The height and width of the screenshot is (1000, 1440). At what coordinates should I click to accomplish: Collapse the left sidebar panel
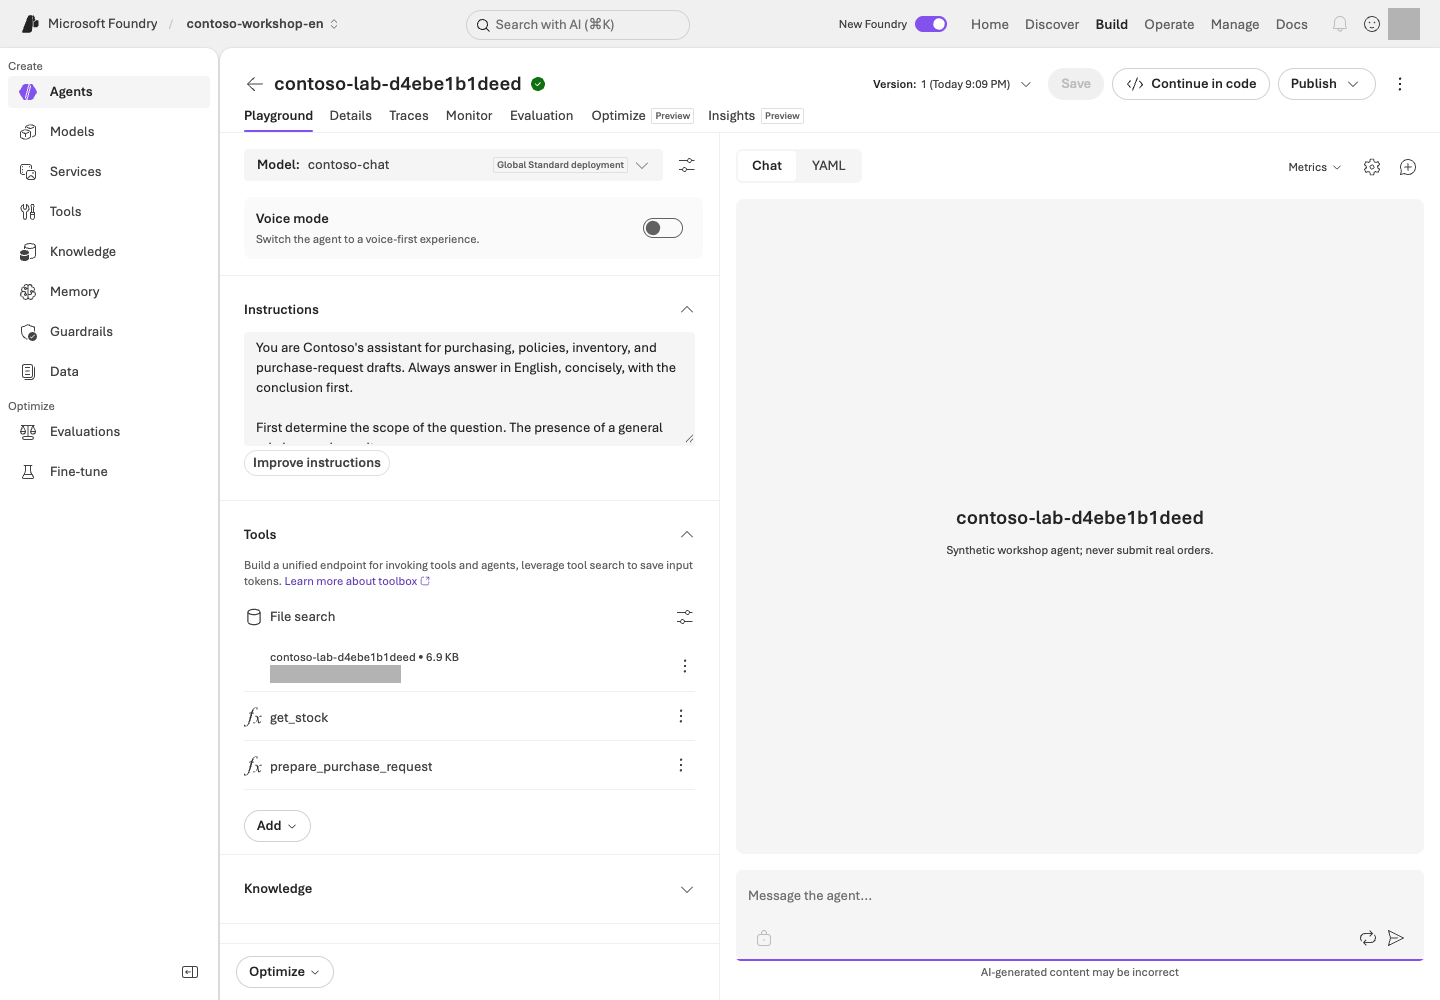[190, 972]
